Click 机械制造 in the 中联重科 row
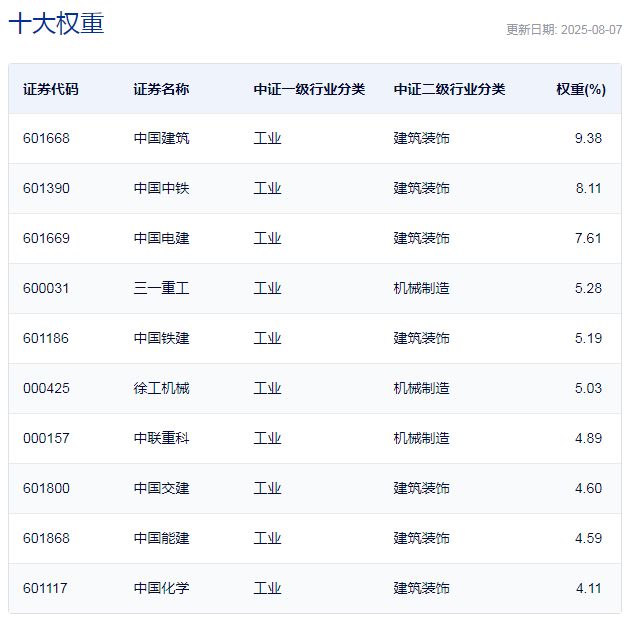Viewport: 627px width, 619px height. (x=421, y=438)
